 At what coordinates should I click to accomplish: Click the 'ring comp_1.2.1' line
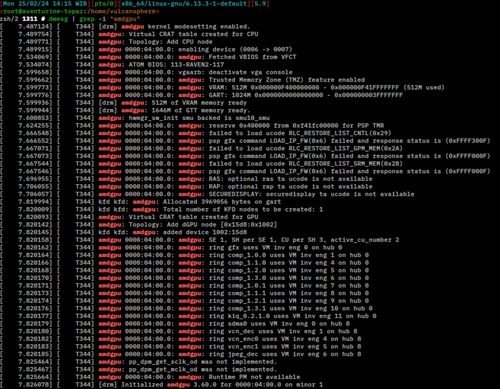click(x=289, y=301)
